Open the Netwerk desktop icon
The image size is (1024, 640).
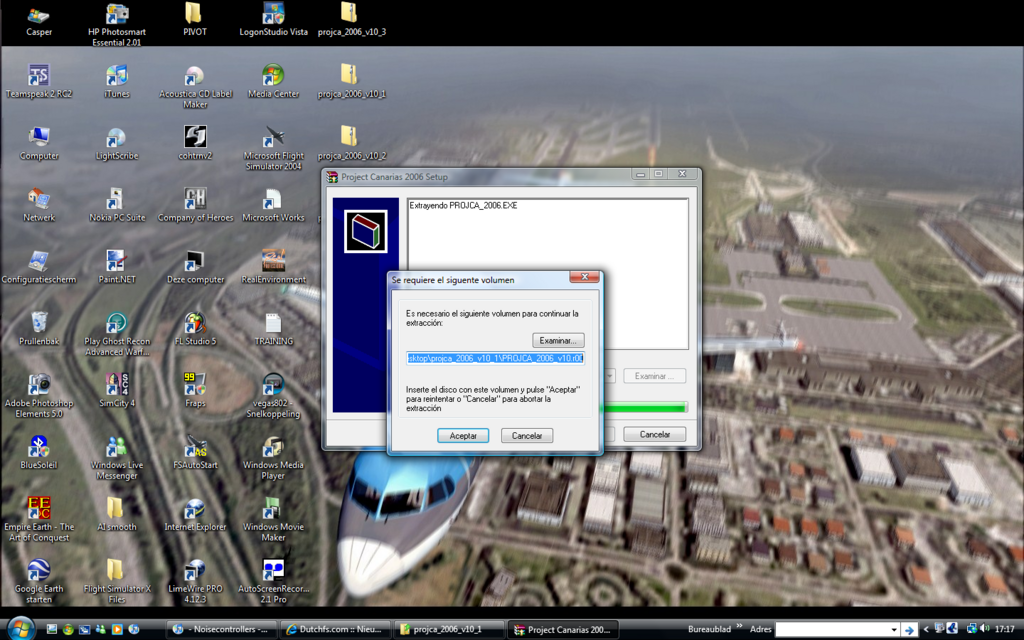pyautogui.click(x=39, y=205)
